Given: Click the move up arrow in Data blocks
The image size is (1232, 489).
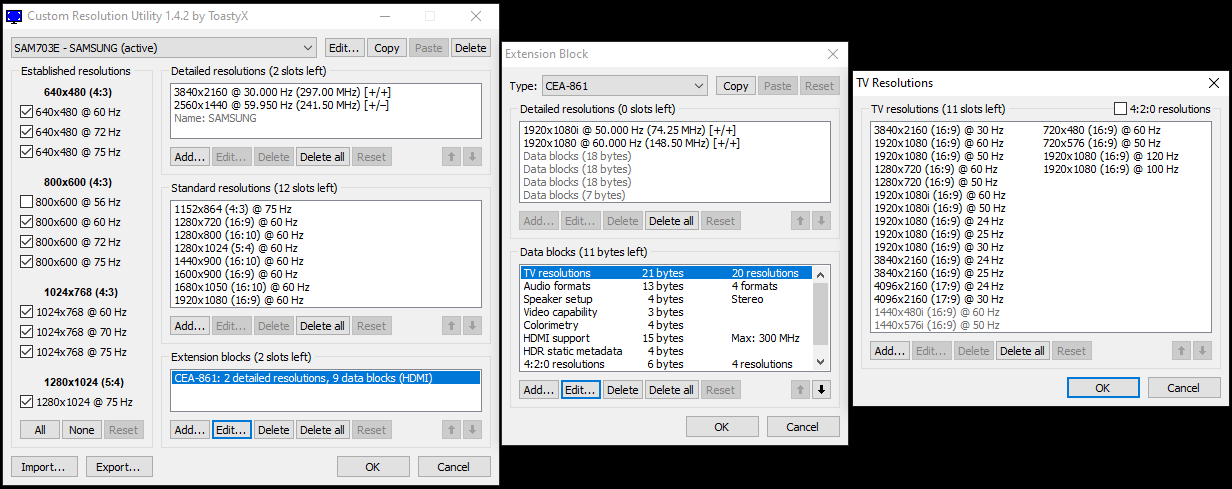Looking at the screenshot, I should [x=800, y=390].
